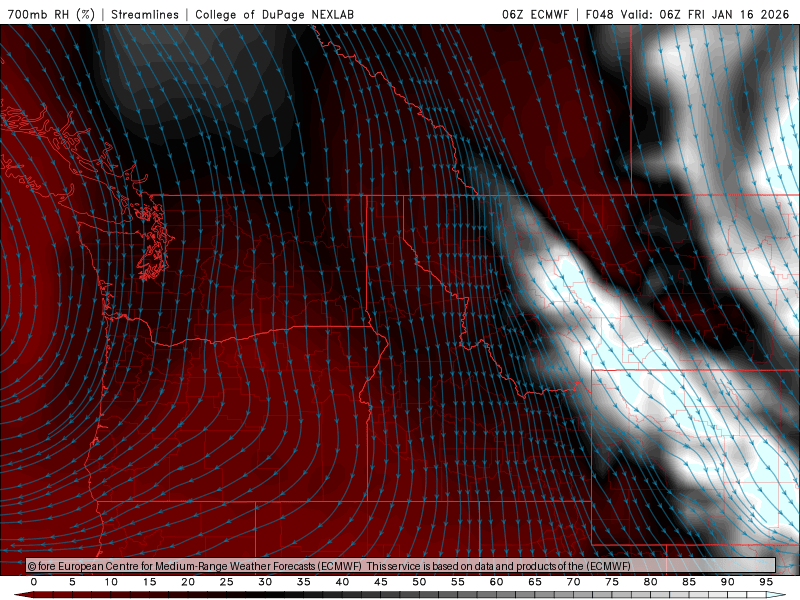The height and width of the screenshot is (600, 800).
Task: Click the "40" colorbar label
Action: (x=342, y=582)
